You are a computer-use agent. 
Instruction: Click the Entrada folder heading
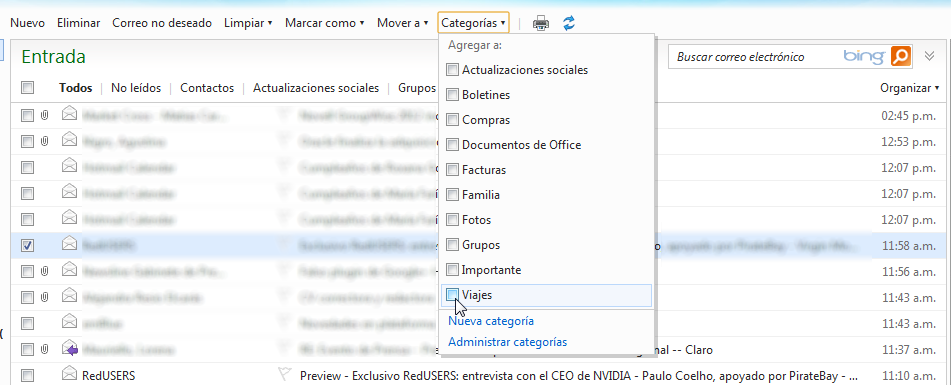pos(53,57)
